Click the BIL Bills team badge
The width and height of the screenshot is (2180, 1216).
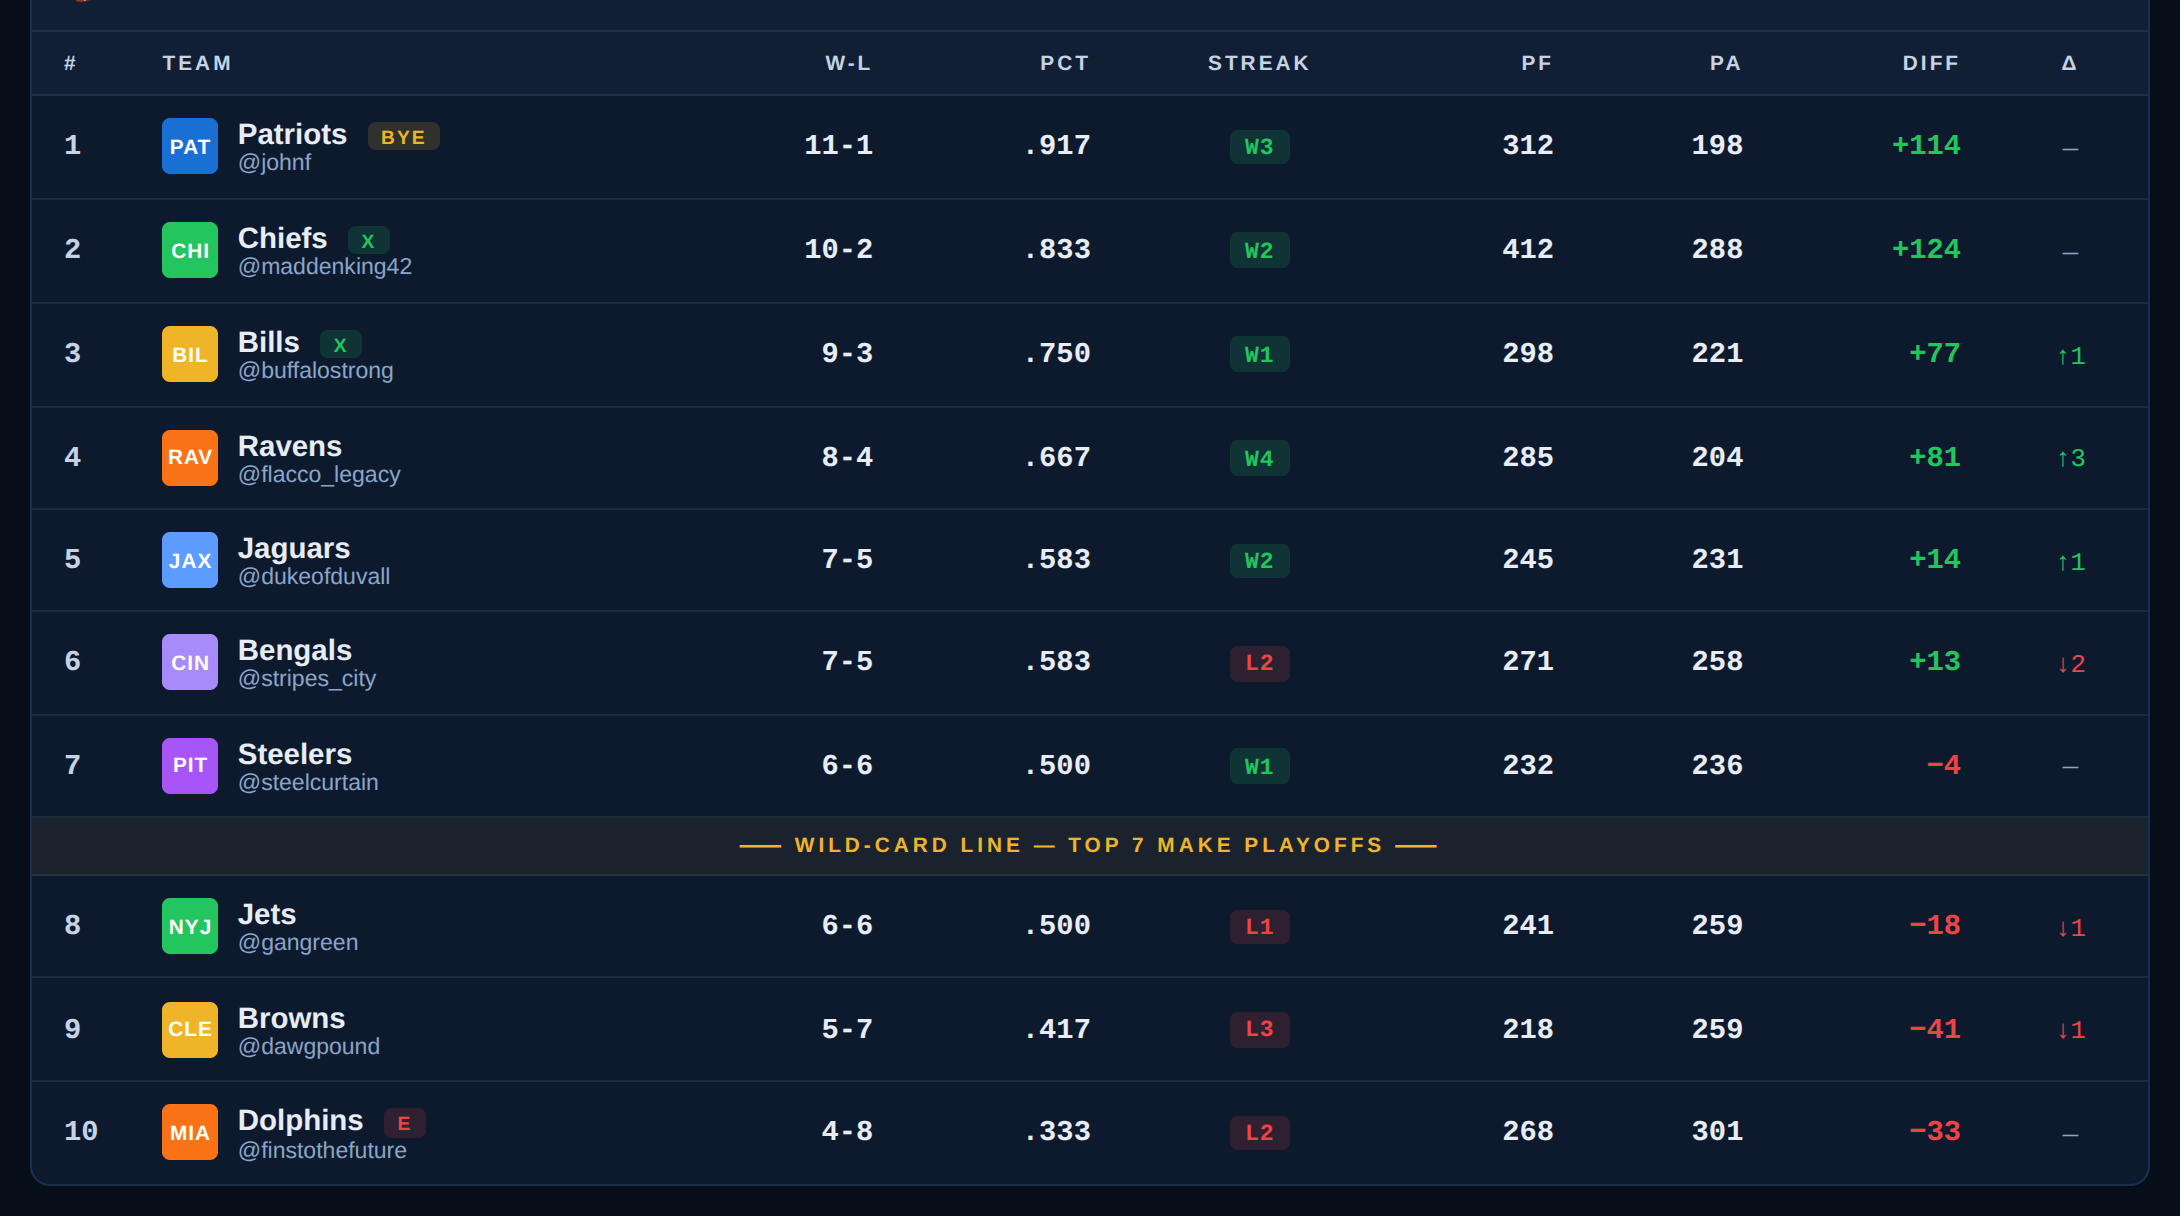point(190,354)
